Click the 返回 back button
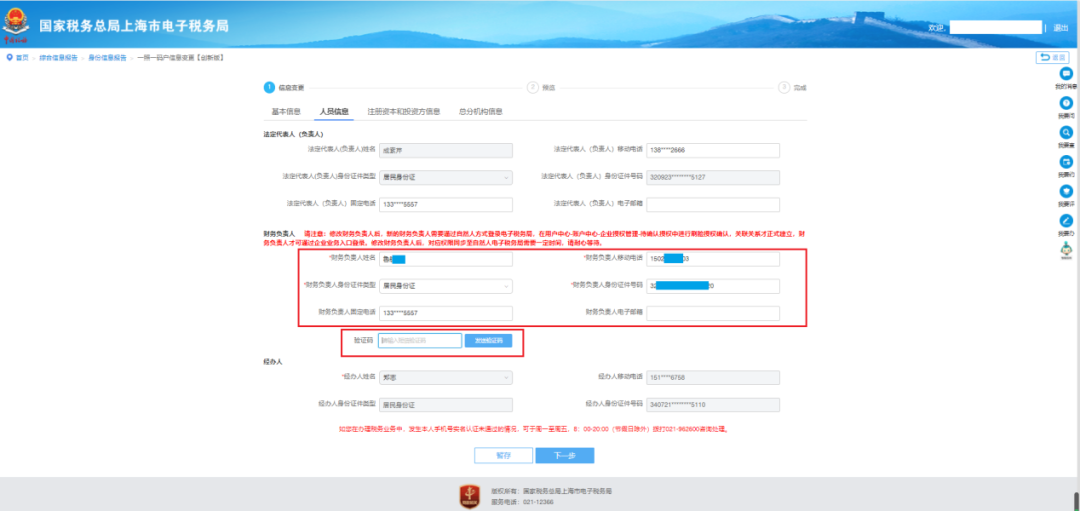Screen dimensions: 1080x511 pyautogui.click(x=1052, y=57)
